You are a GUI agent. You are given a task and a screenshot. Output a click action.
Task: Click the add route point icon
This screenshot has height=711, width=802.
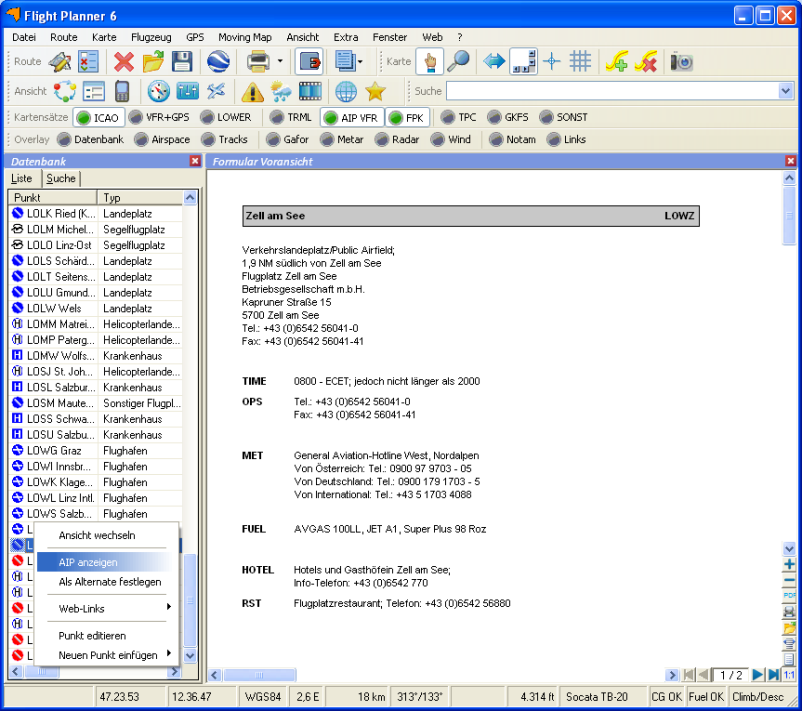coord(617,62)
